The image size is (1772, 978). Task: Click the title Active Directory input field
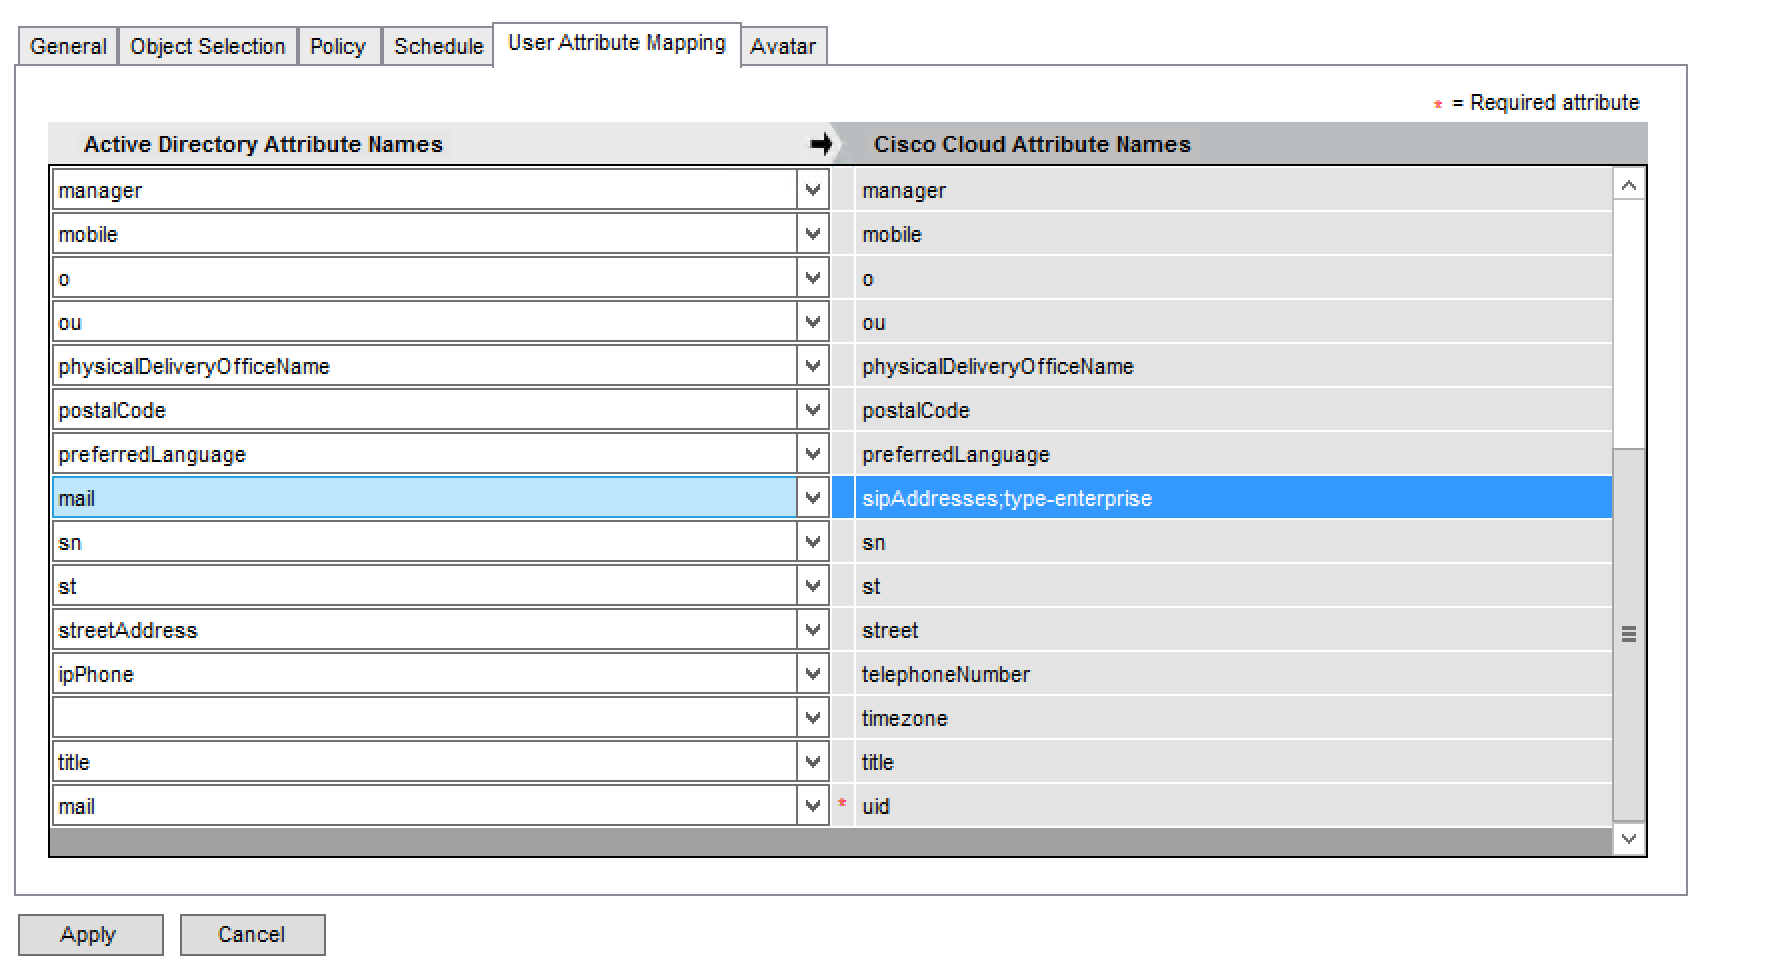(424, 761)
